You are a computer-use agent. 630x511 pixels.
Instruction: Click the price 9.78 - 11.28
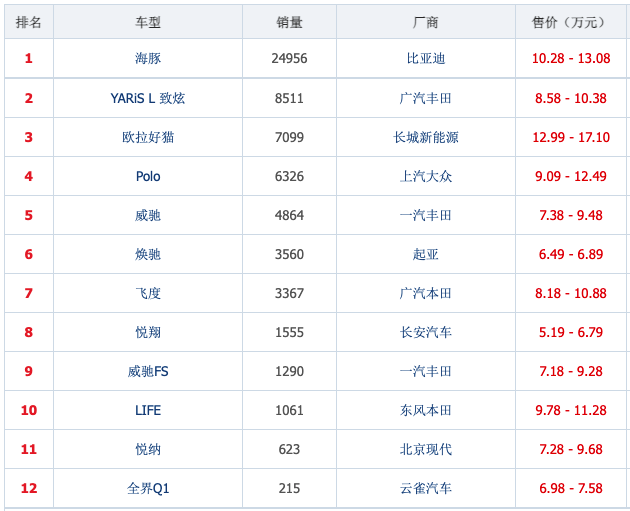point(571,410)
